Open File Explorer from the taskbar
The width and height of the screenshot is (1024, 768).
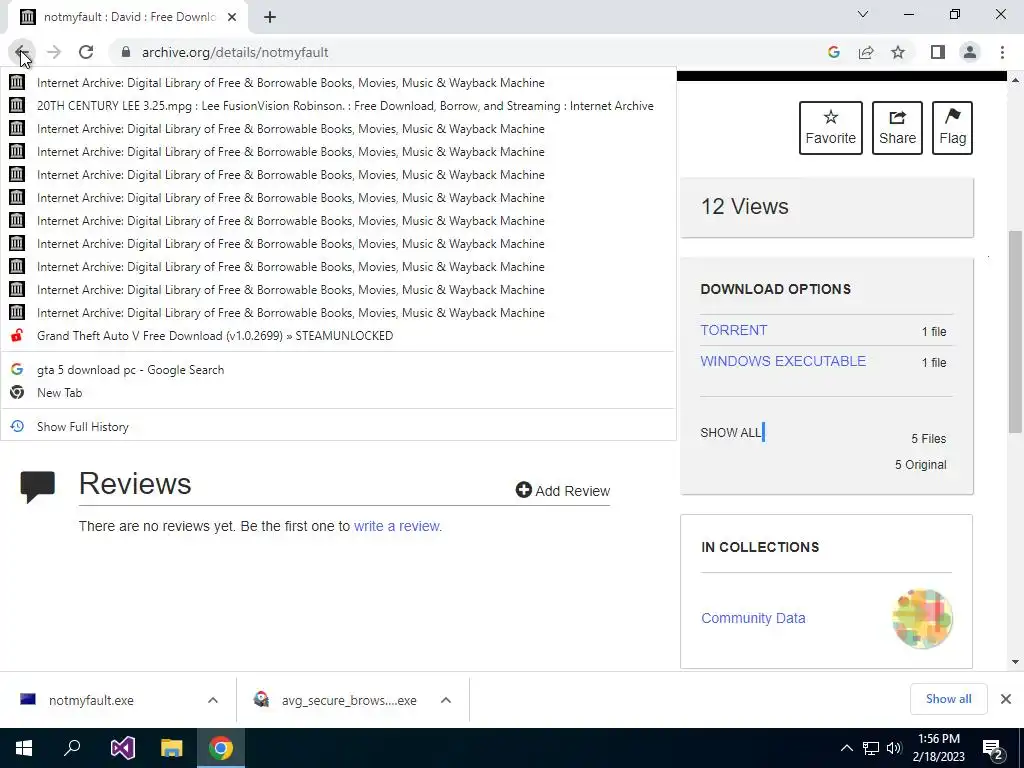coord(172,748)
